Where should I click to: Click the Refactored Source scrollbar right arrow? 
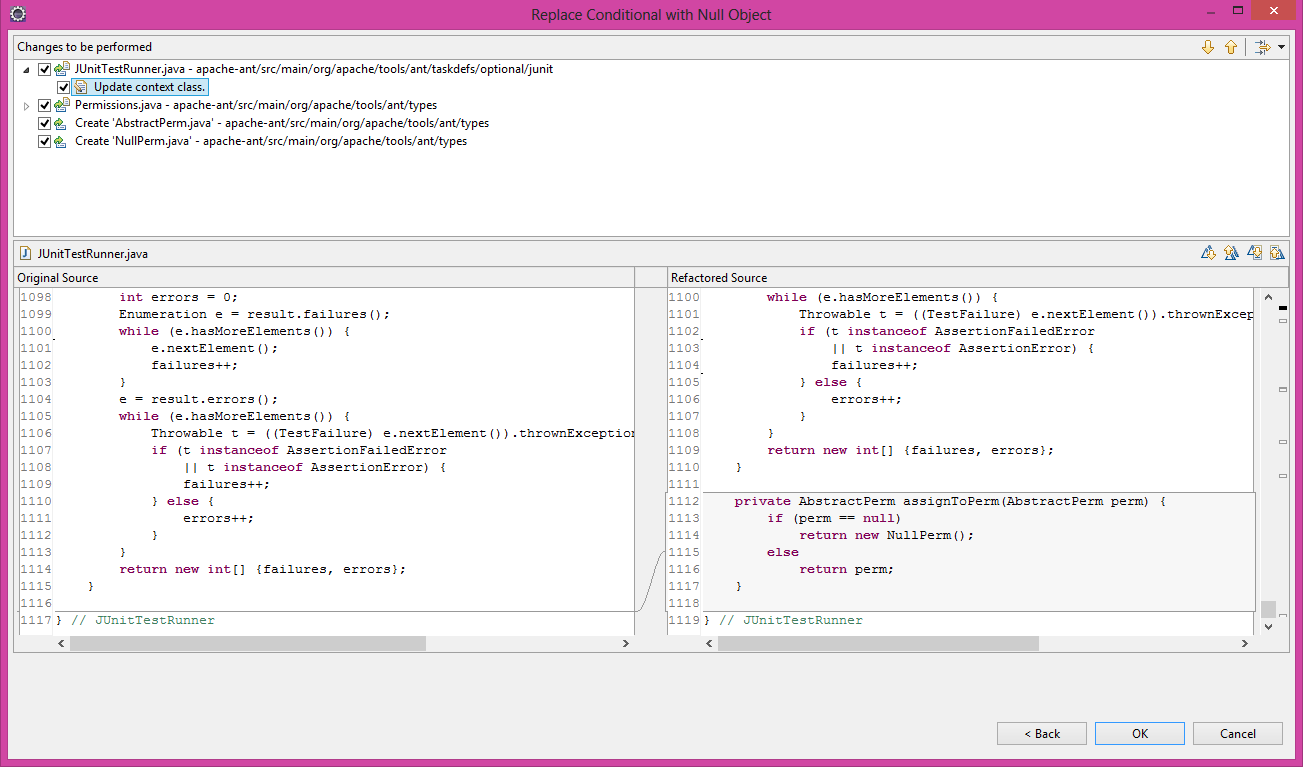(x=1247, y=643)
